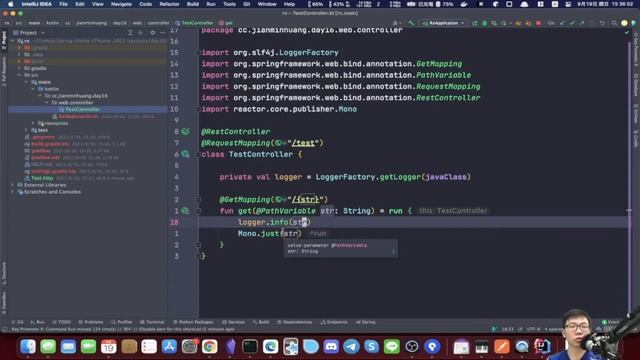Open the File menu

click(x=63, y=4)
